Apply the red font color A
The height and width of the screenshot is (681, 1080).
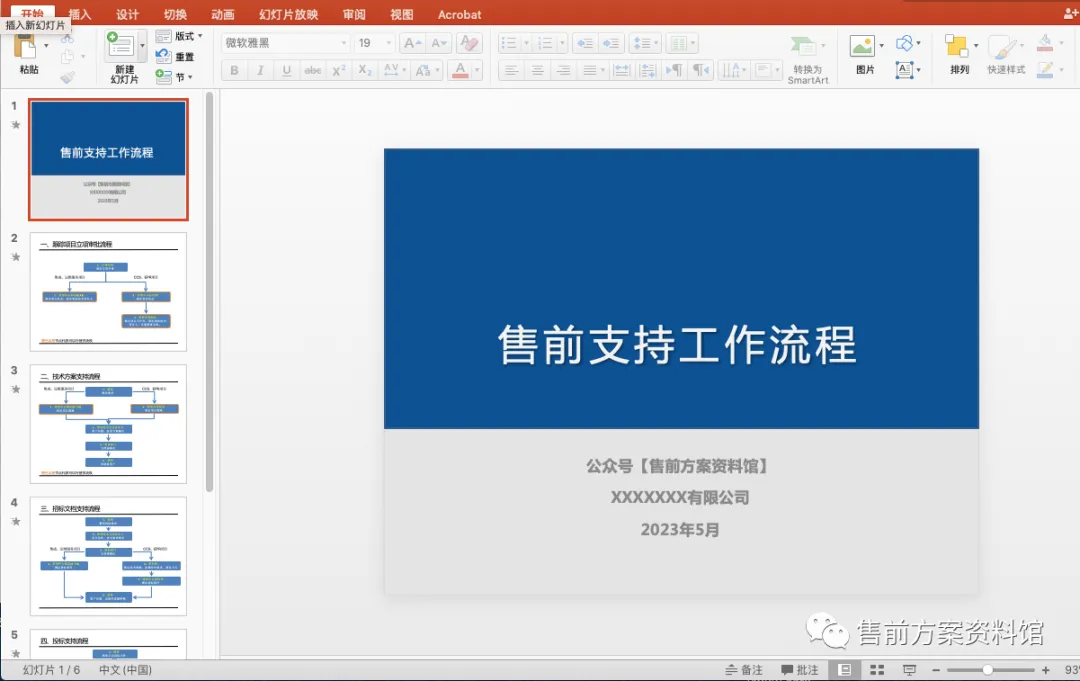461,70
